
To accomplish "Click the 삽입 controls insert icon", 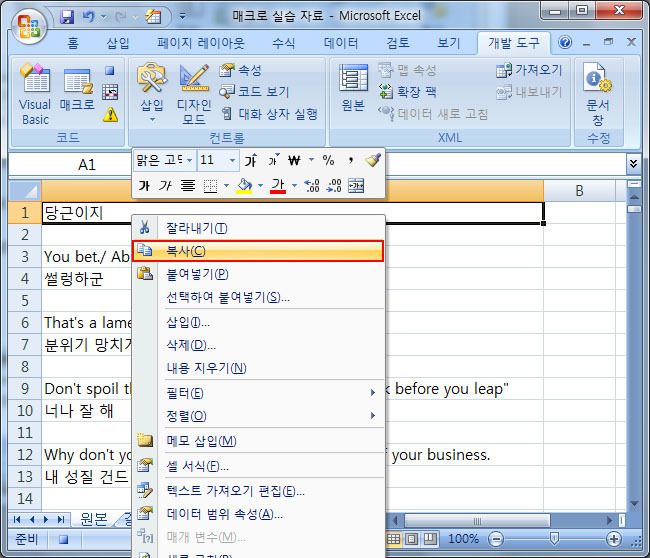I will point(152,93).
